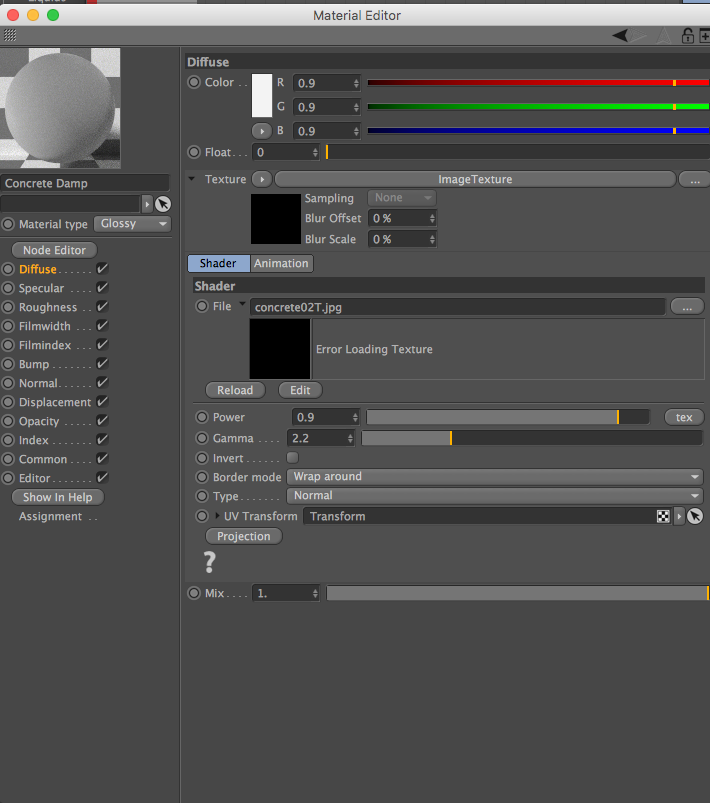Click the concrete02T.jpg file path field

[x=457, y=307]
